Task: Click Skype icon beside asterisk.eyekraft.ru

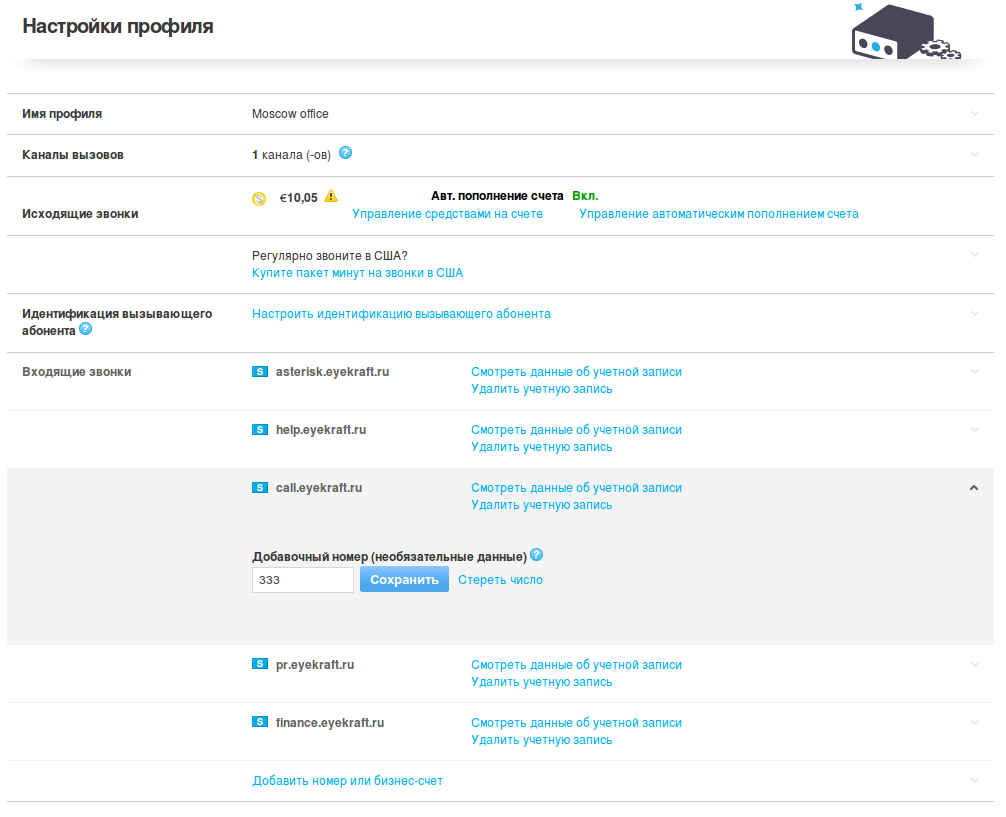Action: point(260,372)
